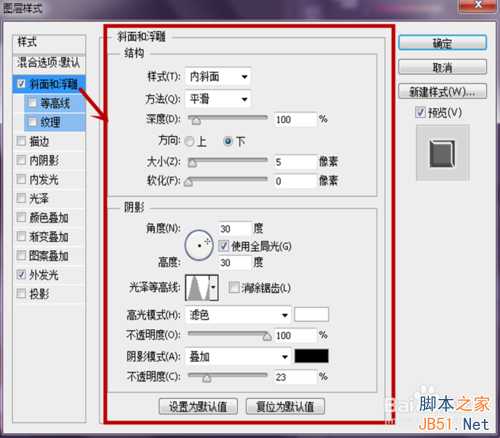Click the 新建样式(W)... button
Viewport: 500px width, 438px height.
click(442, 91)
